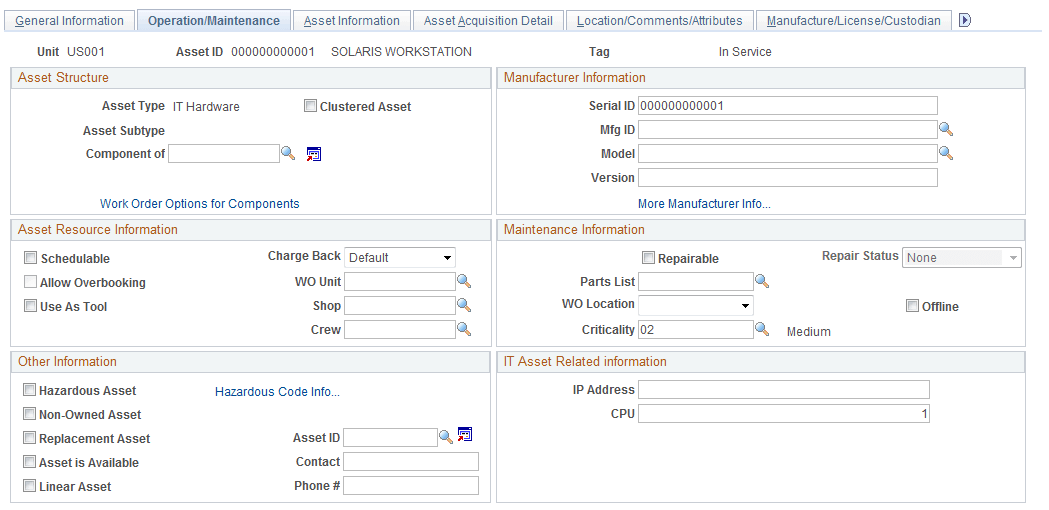Check Hazardous Asset box
The image size is (1049, 510).
pyautogui.click(x=29, y=390)
